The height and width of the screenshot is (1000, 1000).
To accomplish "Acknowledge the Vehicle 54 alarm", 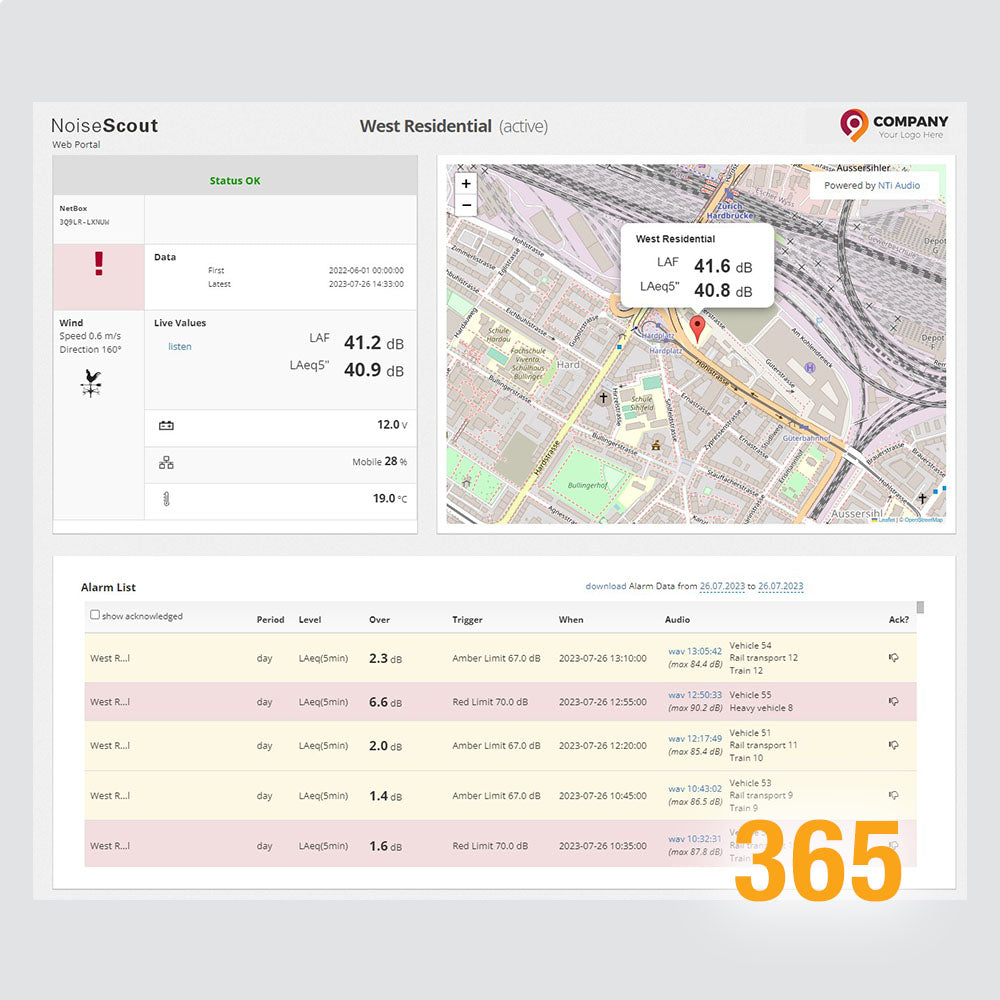I will (x=895, y=657).
